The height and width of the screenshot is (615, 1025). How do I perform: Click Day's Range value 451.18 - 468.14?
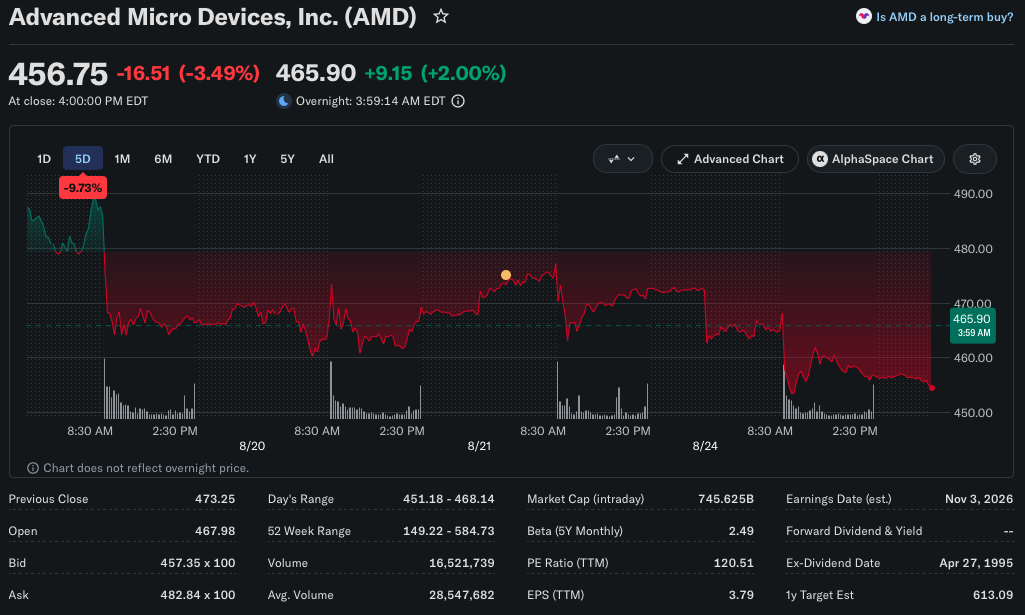[x=448, y=499]
